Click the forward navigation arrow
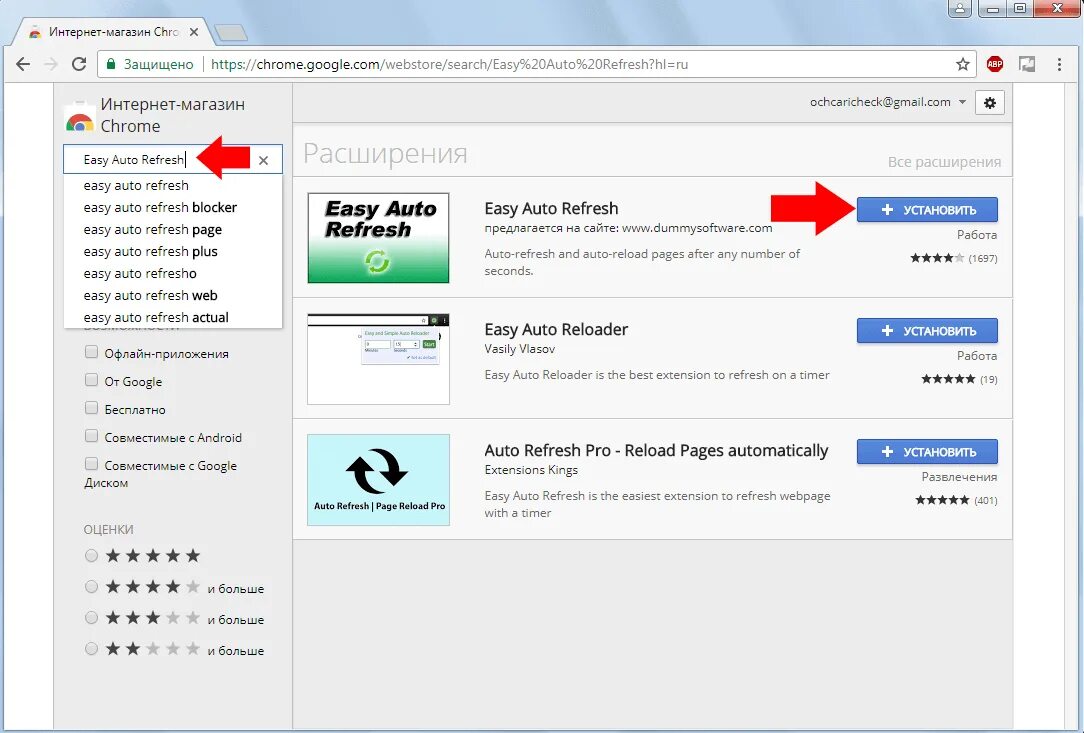The image size is (1084, 733). tap(50, 64)
